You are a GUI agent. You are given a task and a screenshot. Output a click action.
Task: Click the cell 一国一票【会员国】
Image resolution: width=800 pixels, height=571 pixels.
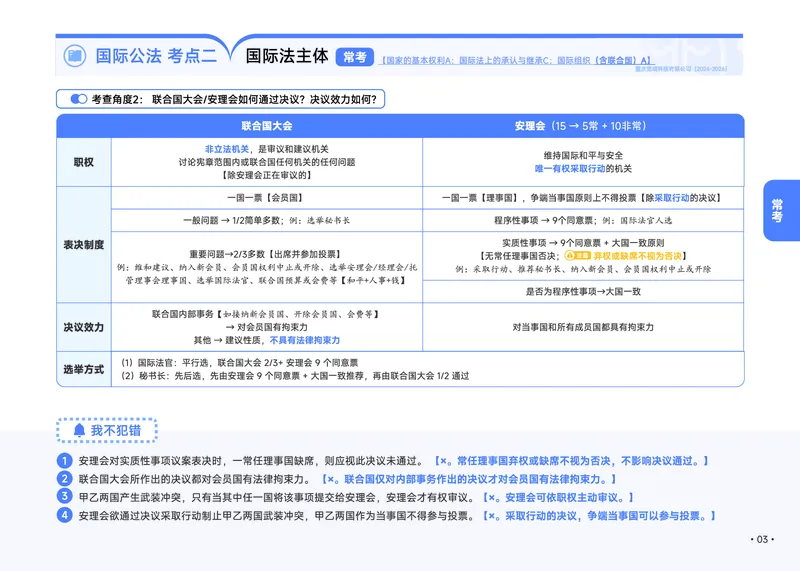tap(267, 197)
